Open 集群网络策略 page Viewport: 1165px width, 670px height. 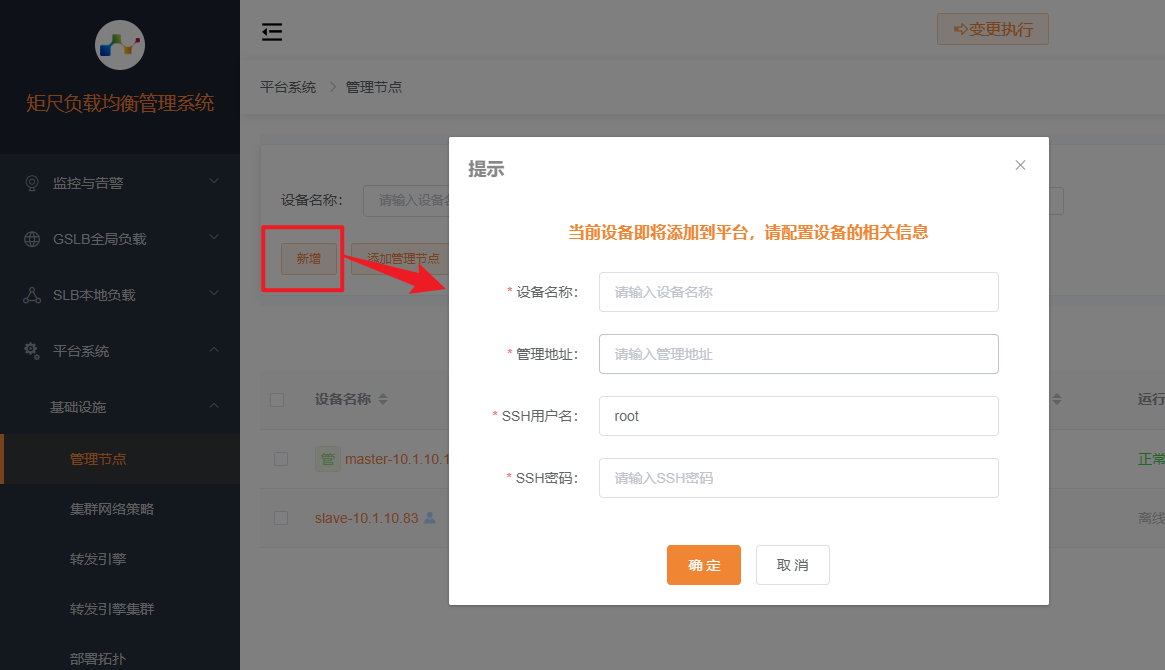120,509
